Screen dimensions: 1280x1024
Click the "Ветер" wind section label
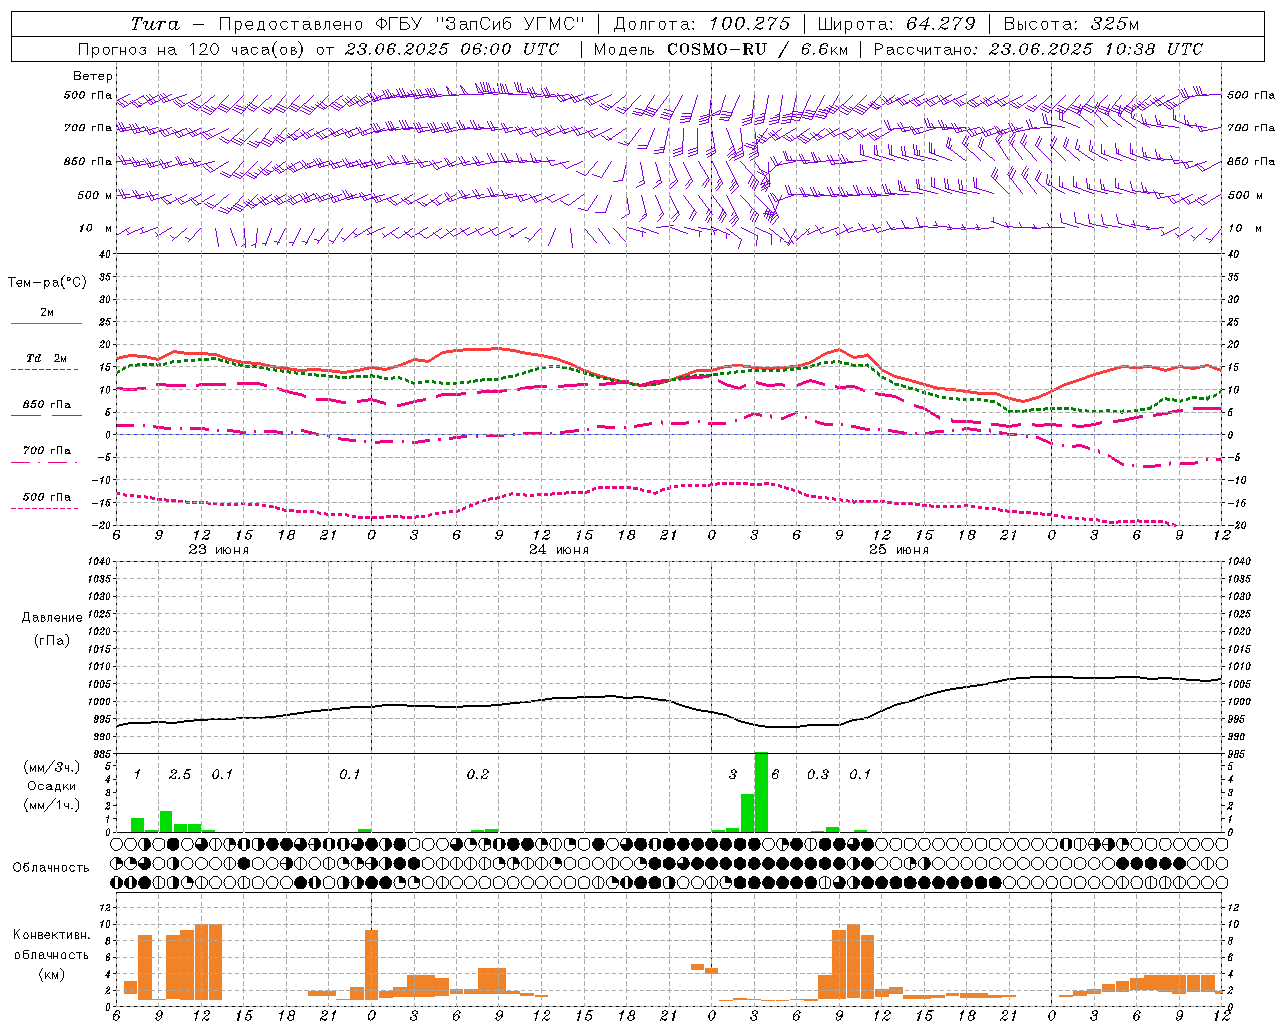point(93,76)
